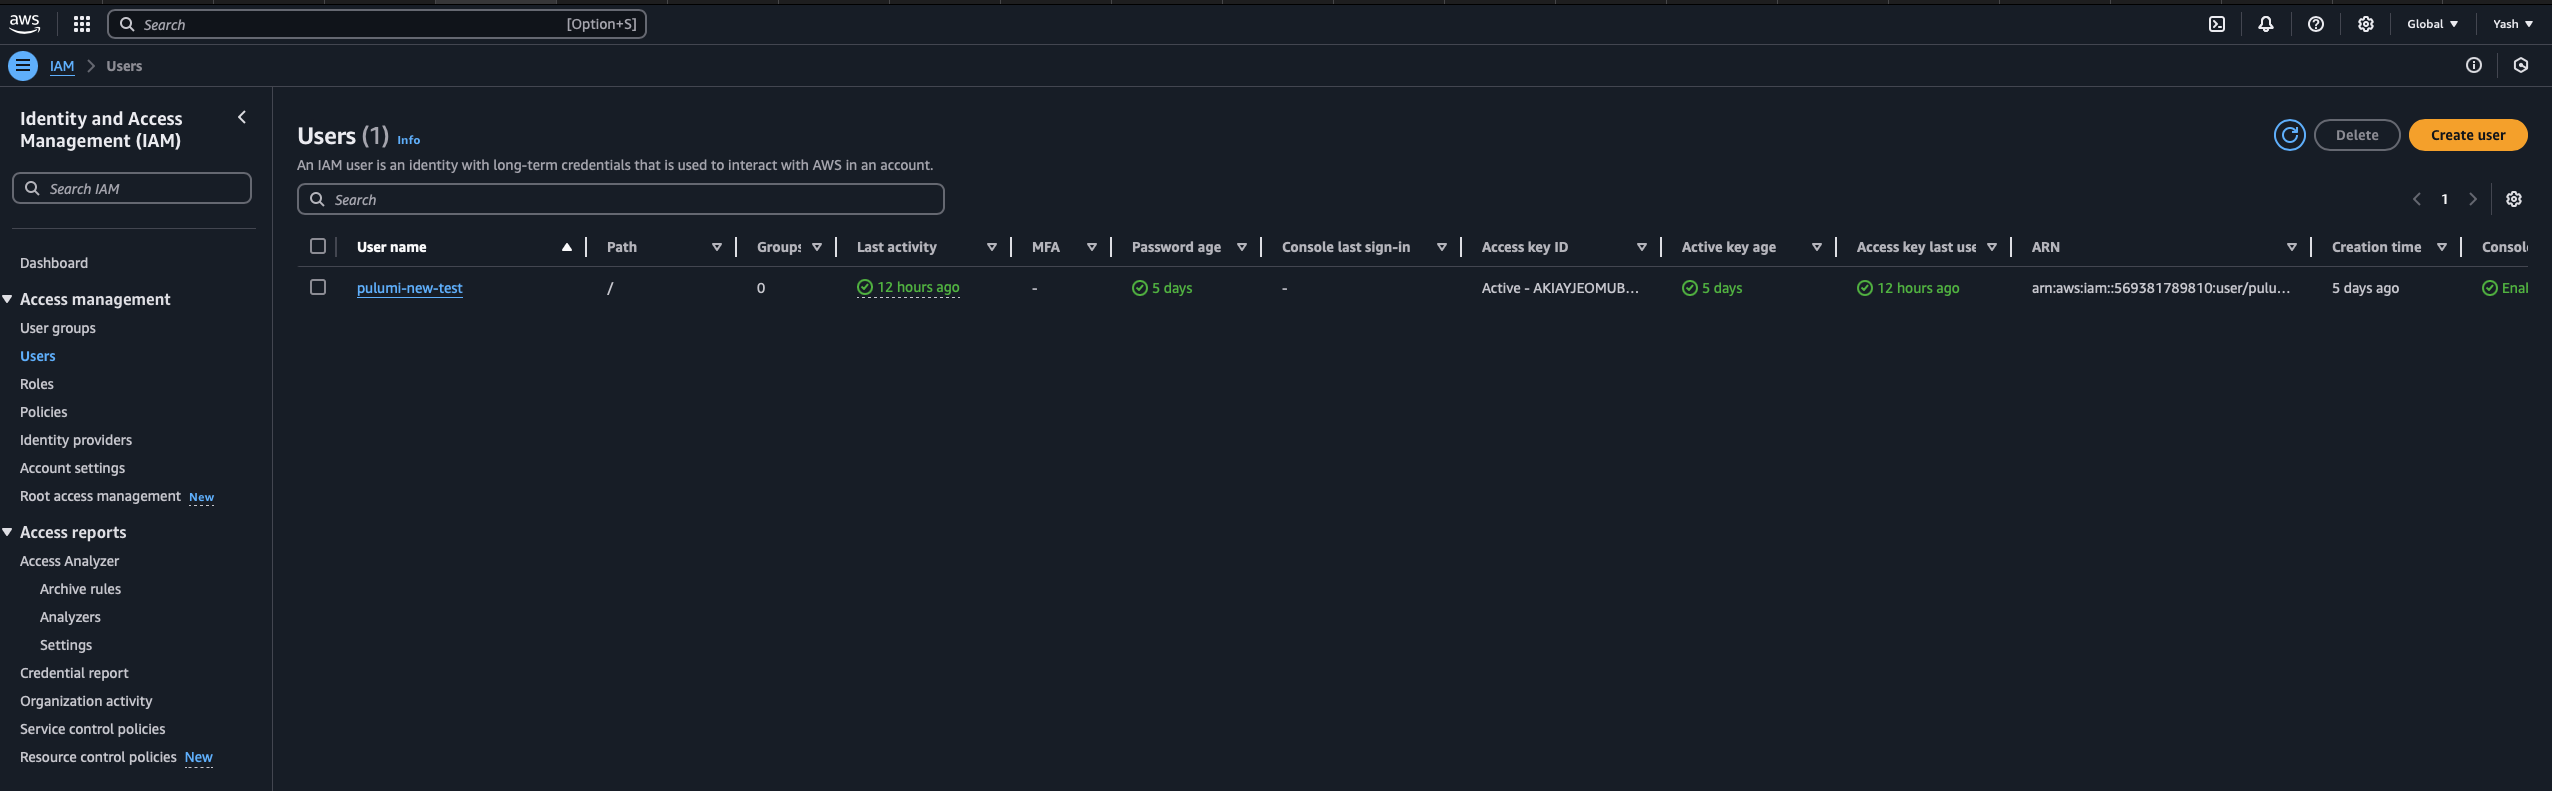The image size is (2552, 791).
Task: Open Users in side navigation
Action: point(38,356)
